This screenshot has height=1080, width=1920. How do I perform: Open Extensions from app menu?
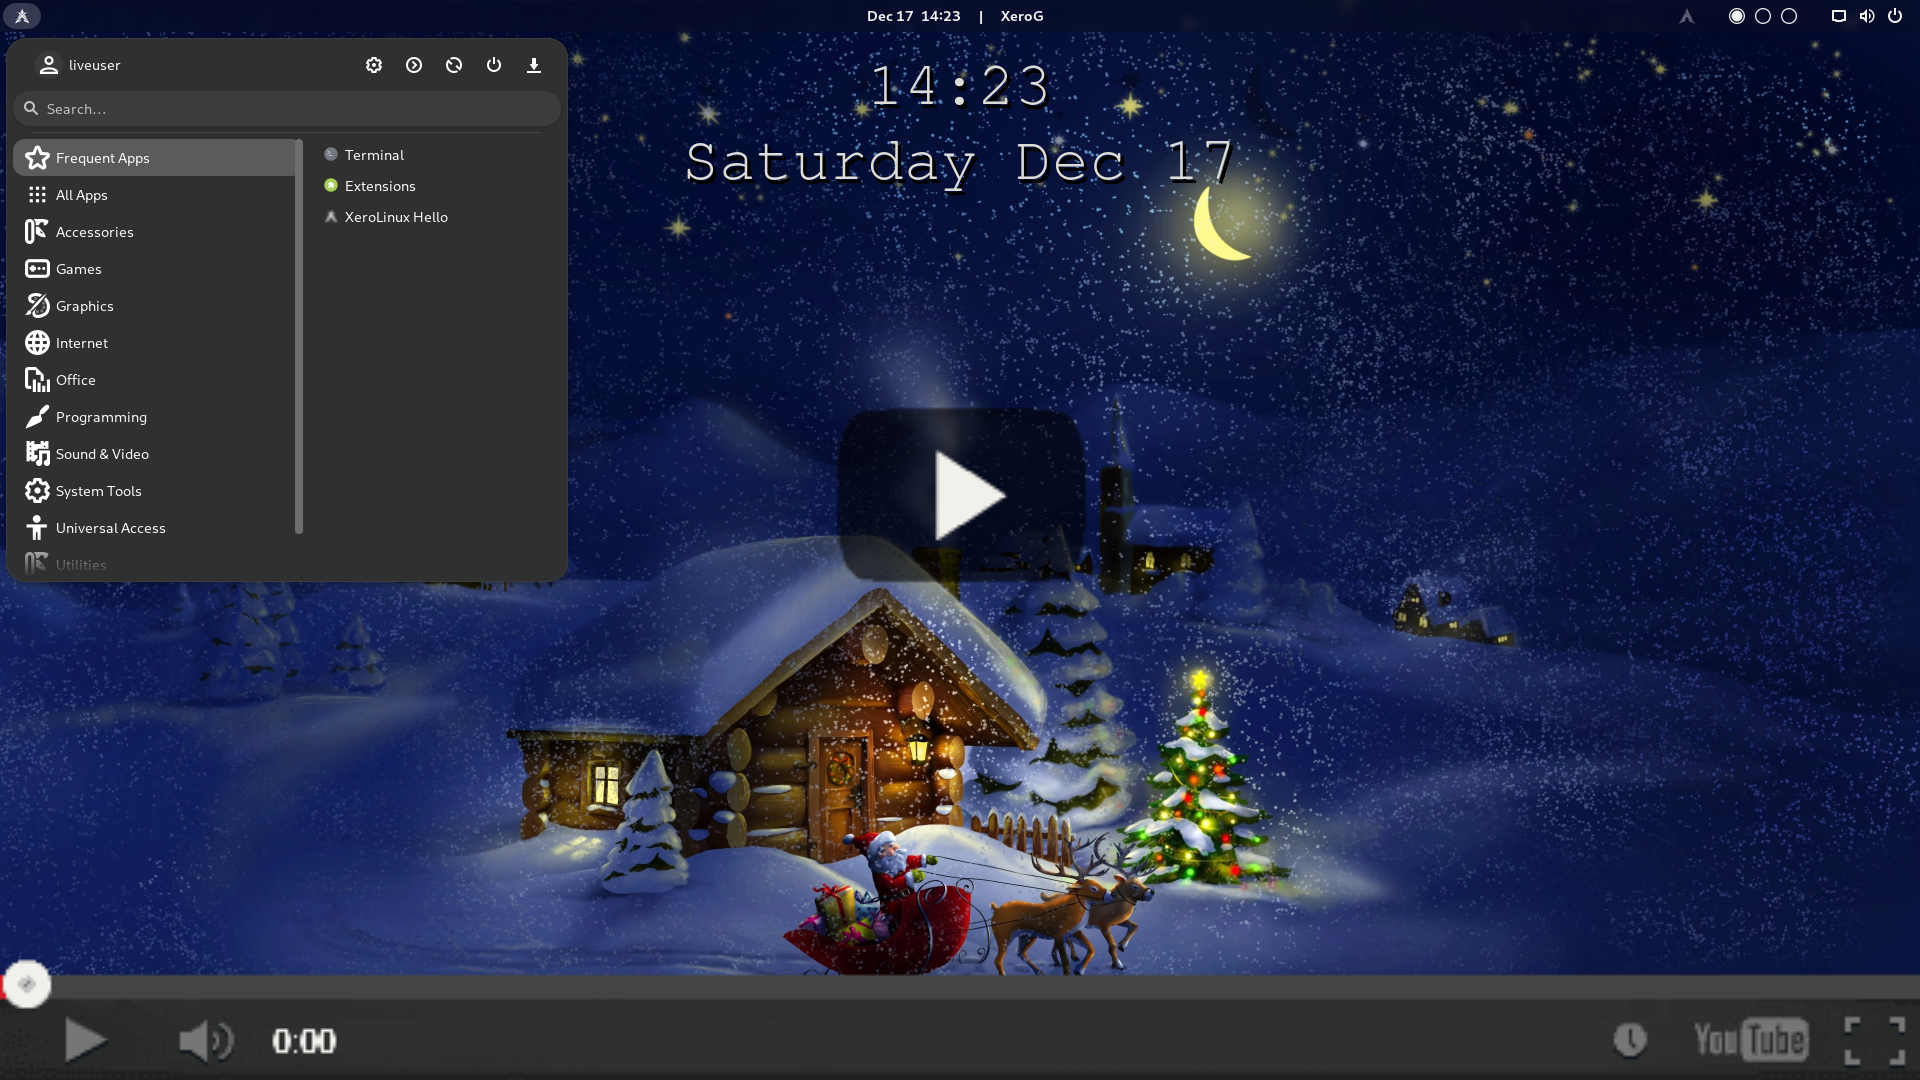coord(380,185)
